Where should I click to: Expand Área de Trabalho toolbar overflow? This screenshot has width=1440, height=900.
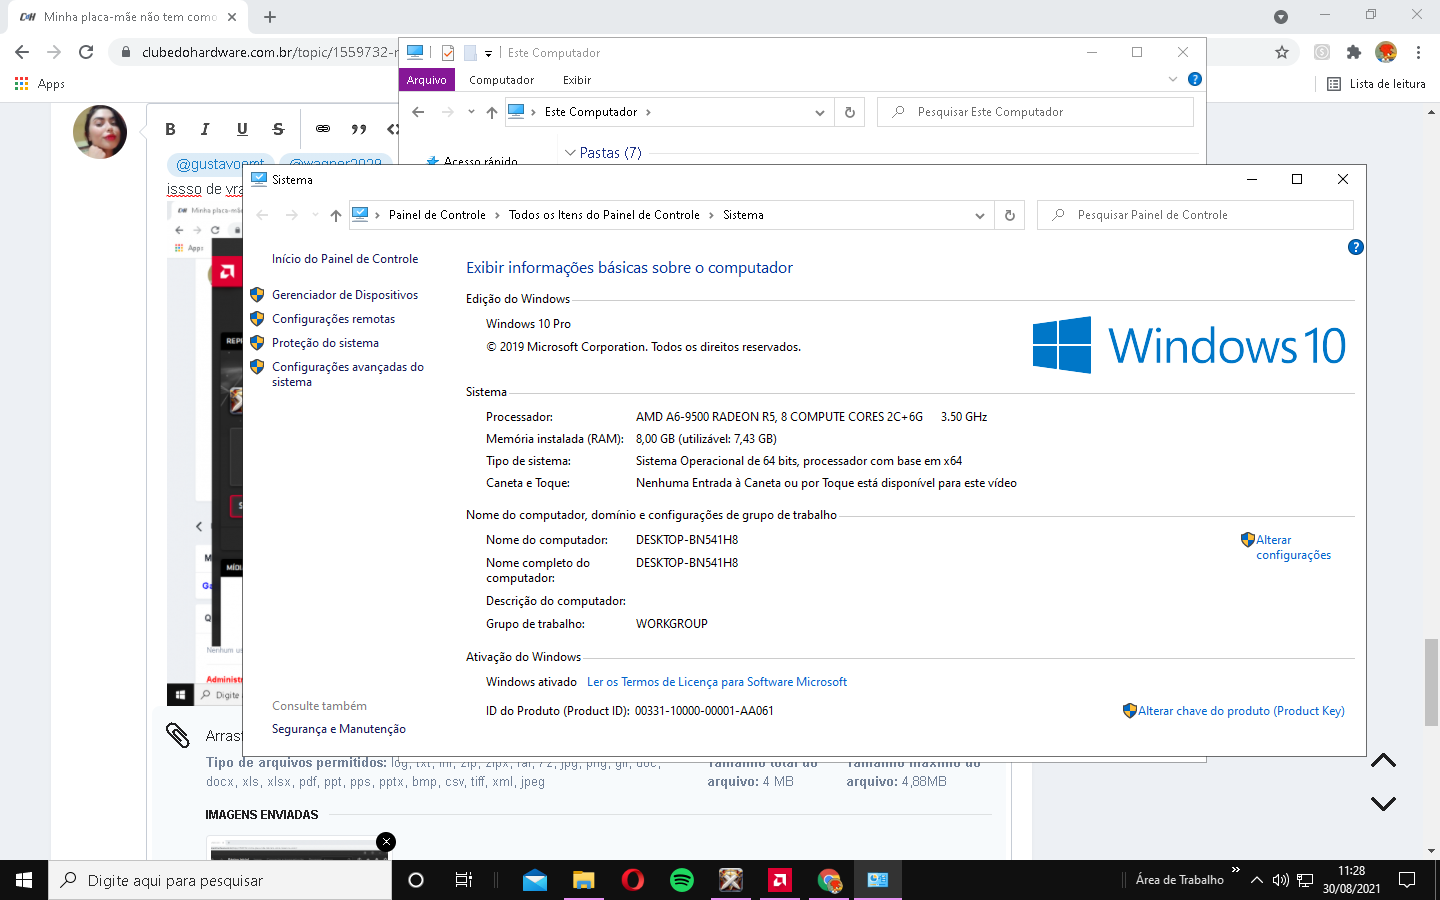pos(1236,870)
